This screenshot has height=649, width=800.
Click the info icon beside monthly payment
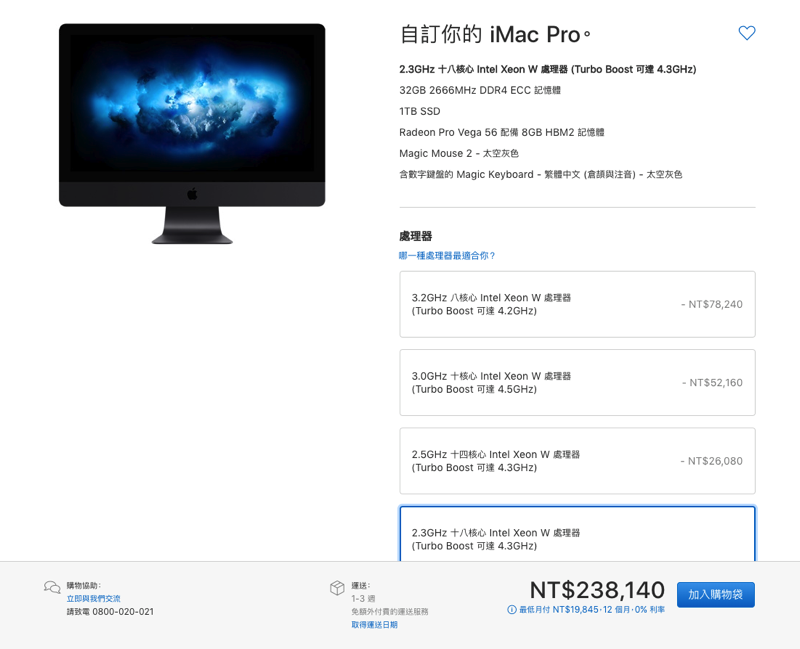511,609
